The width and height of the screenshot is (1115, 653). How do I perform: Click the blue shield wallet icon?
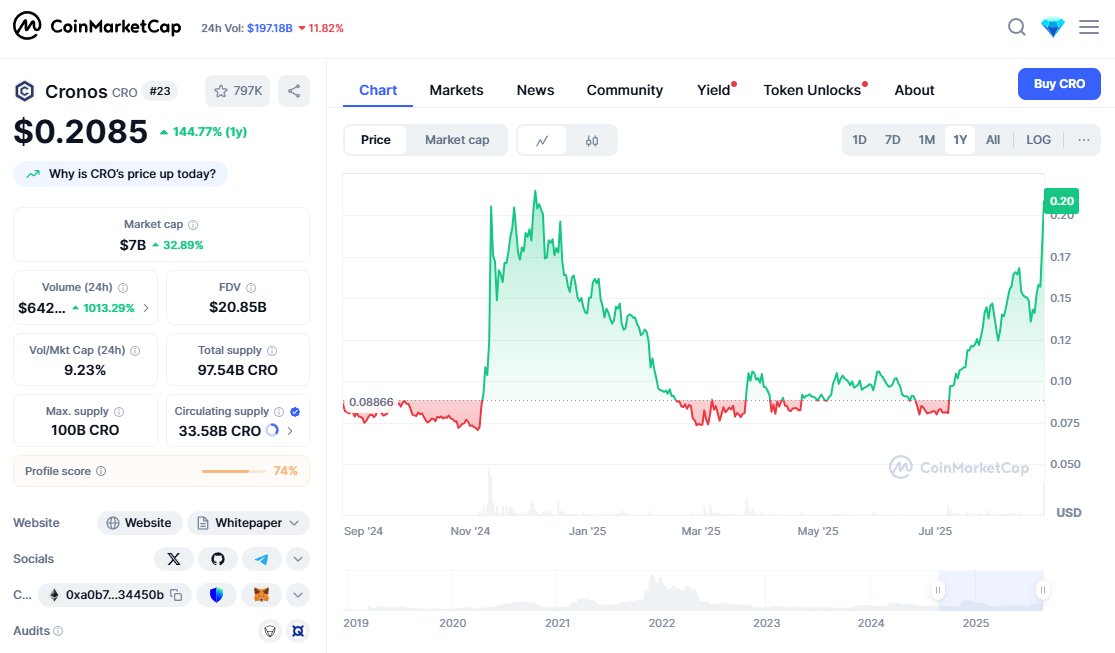217,595
